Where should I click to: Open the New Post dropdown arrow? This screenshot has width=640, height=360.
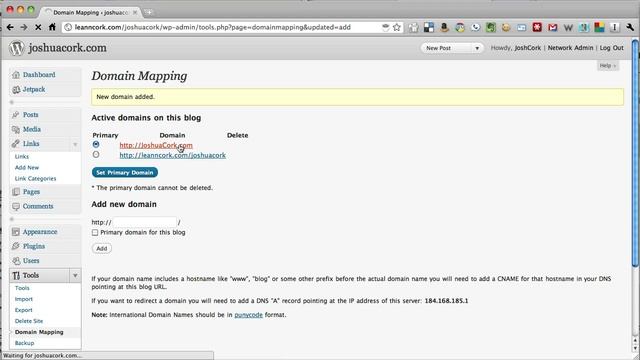(x=477, y=48)
